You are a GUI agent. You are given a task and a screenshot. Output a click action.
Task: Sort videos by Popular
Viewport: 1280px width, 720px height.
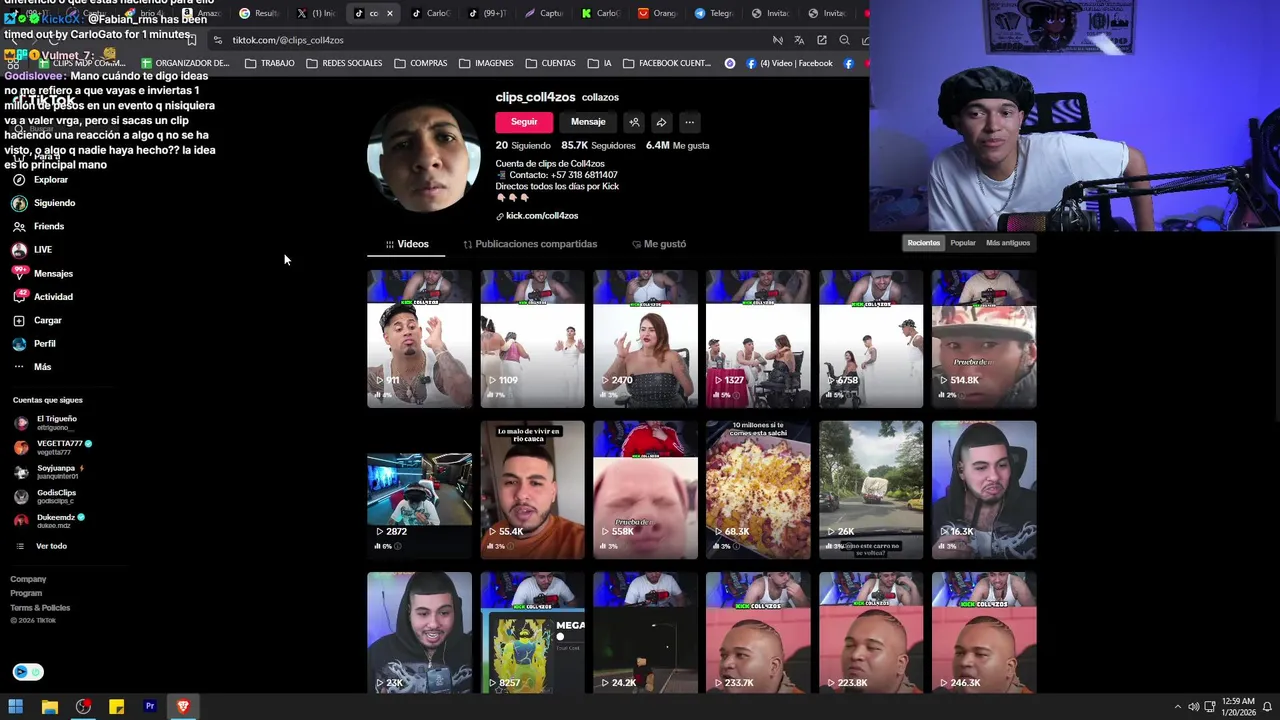pos(963,243)
